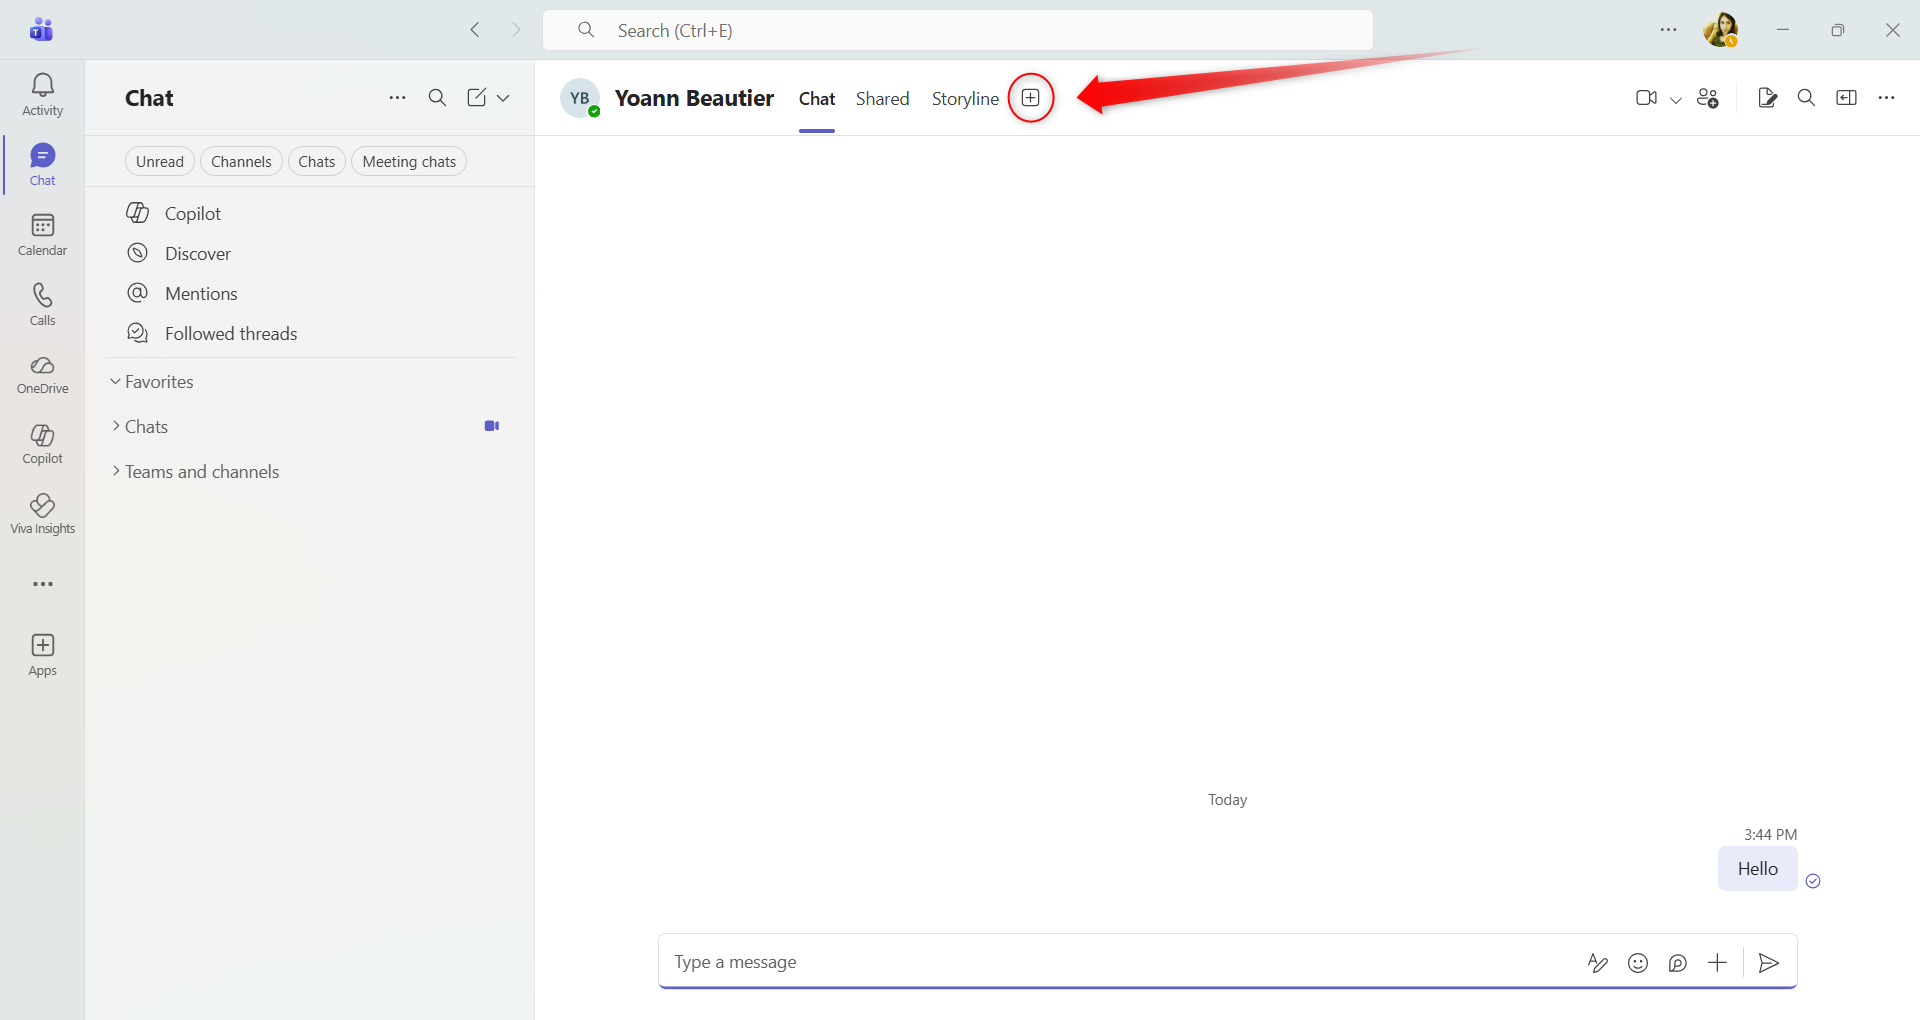The height and width of the screenshot is (1020, 1920).
Task: Open Calendar from the app rail
Action: (42, 235)
